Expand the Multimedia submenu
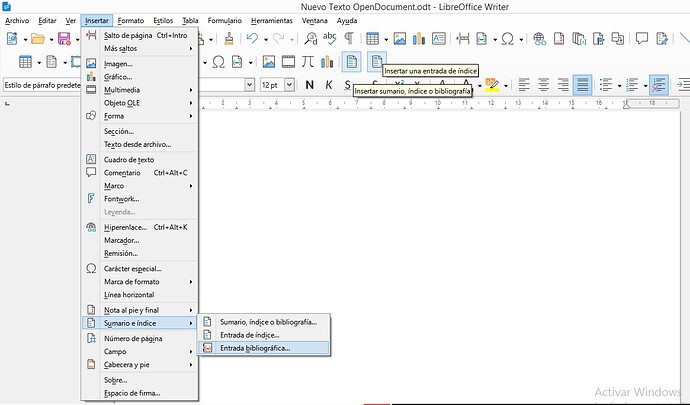 (140, 90)
